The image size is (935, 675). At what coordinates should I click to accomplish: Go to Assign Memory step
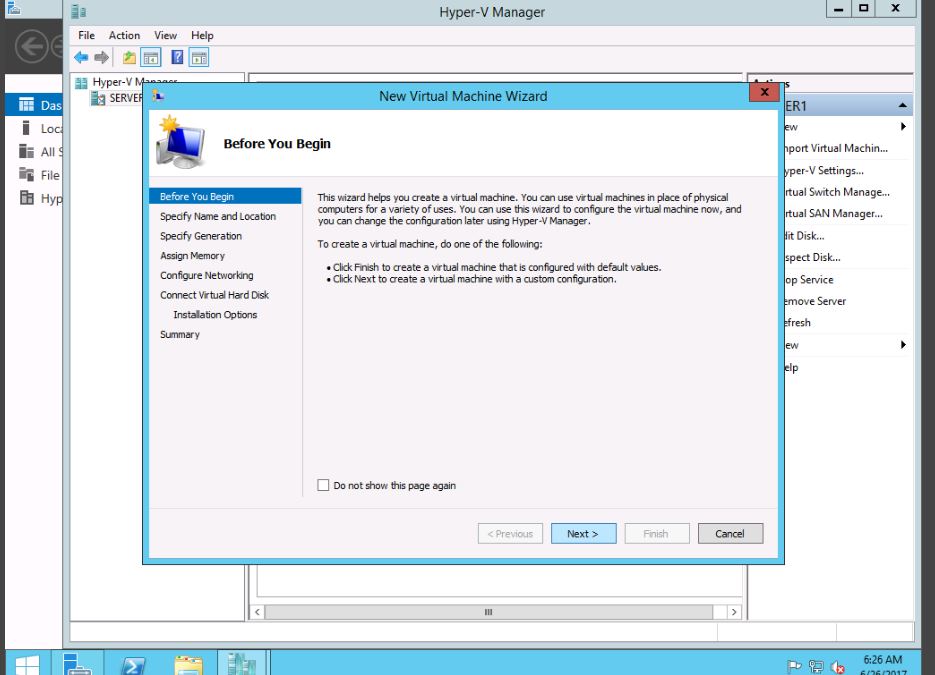coord(192,256)
